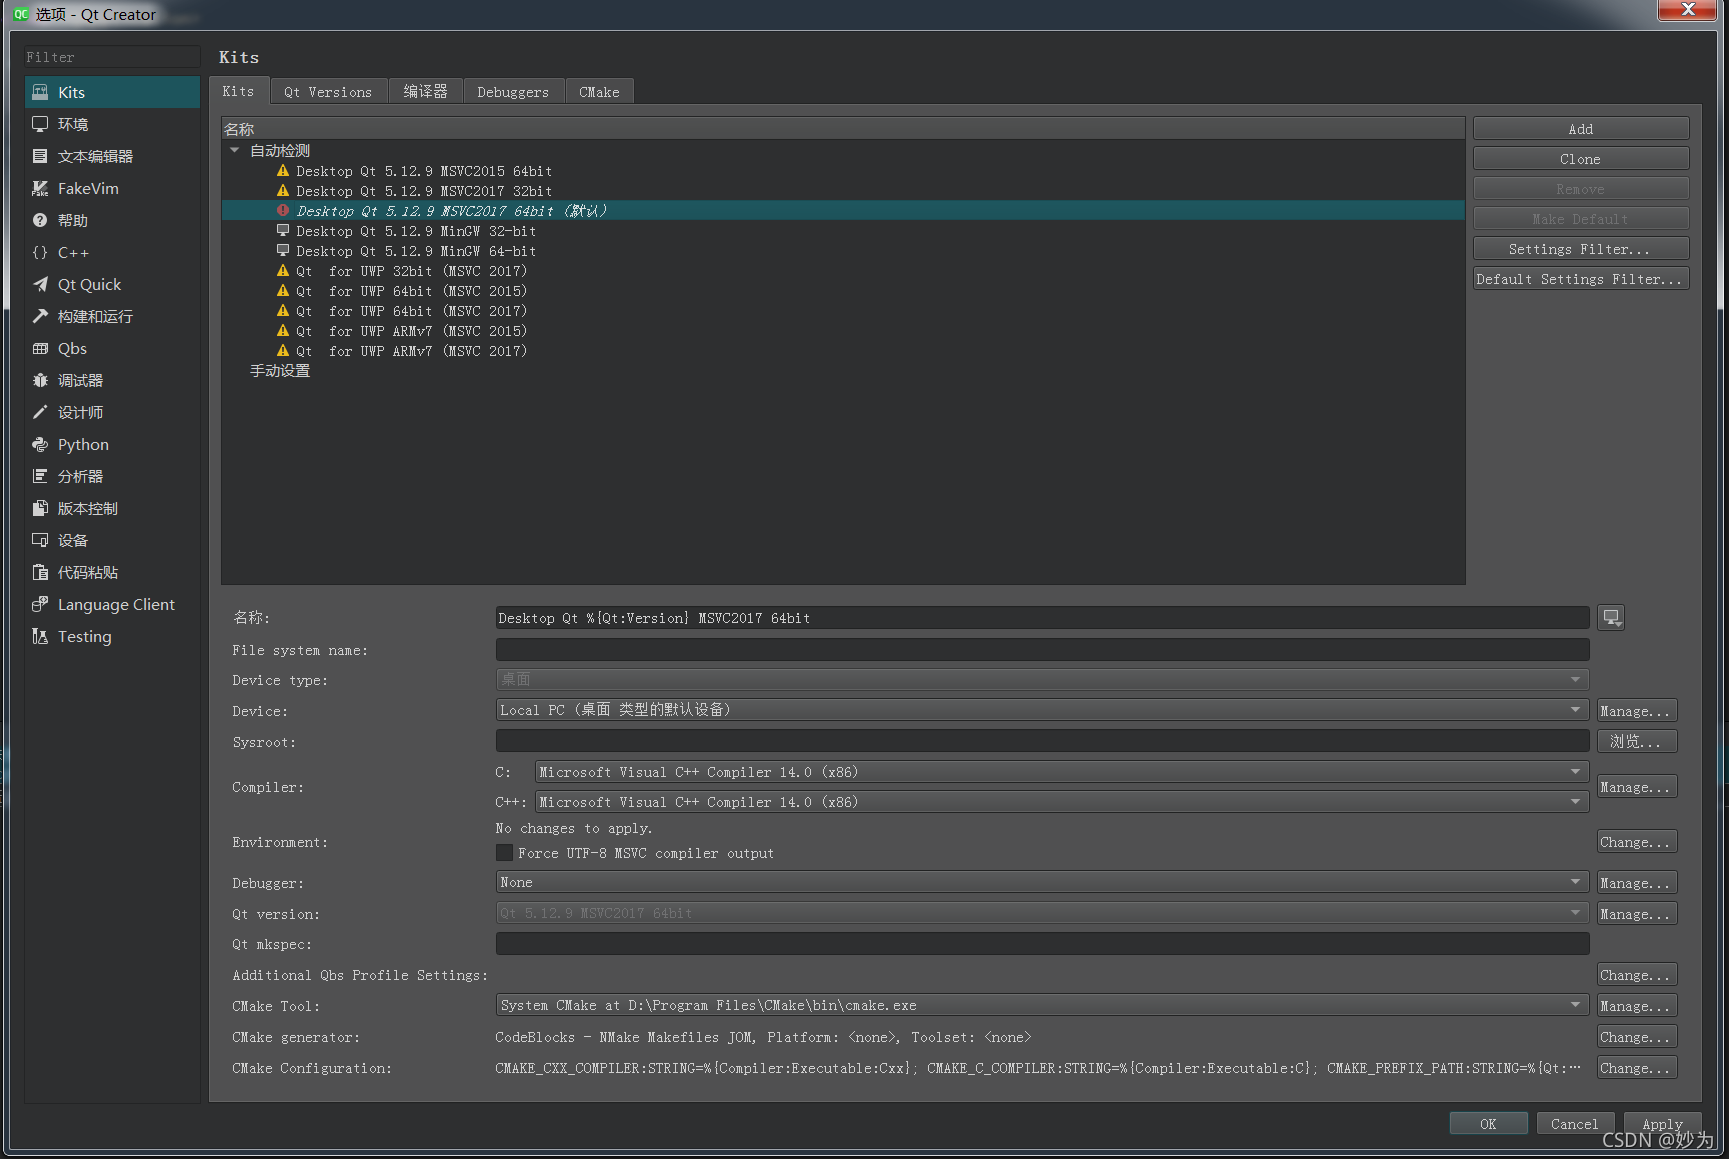Open the C++ compiler dropdown
The image size is (1729, 1159).
coord(1062,802)
